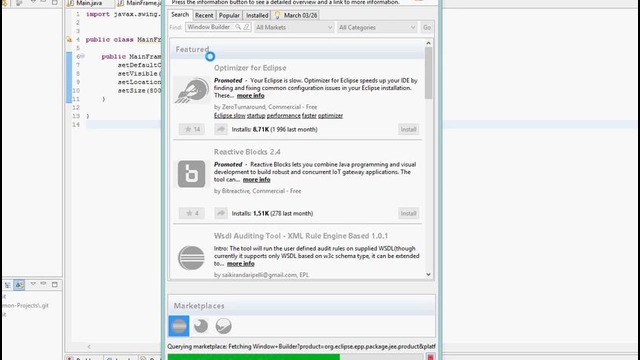Click the 'setVisible(' code line
Screen dimensions: 640x360
139,73
